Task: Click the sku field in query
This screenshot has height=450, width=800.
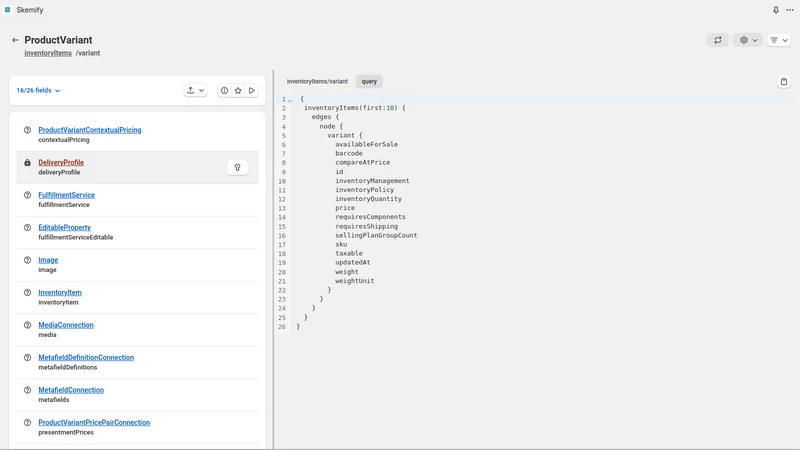Action: [x=341, y=244]
